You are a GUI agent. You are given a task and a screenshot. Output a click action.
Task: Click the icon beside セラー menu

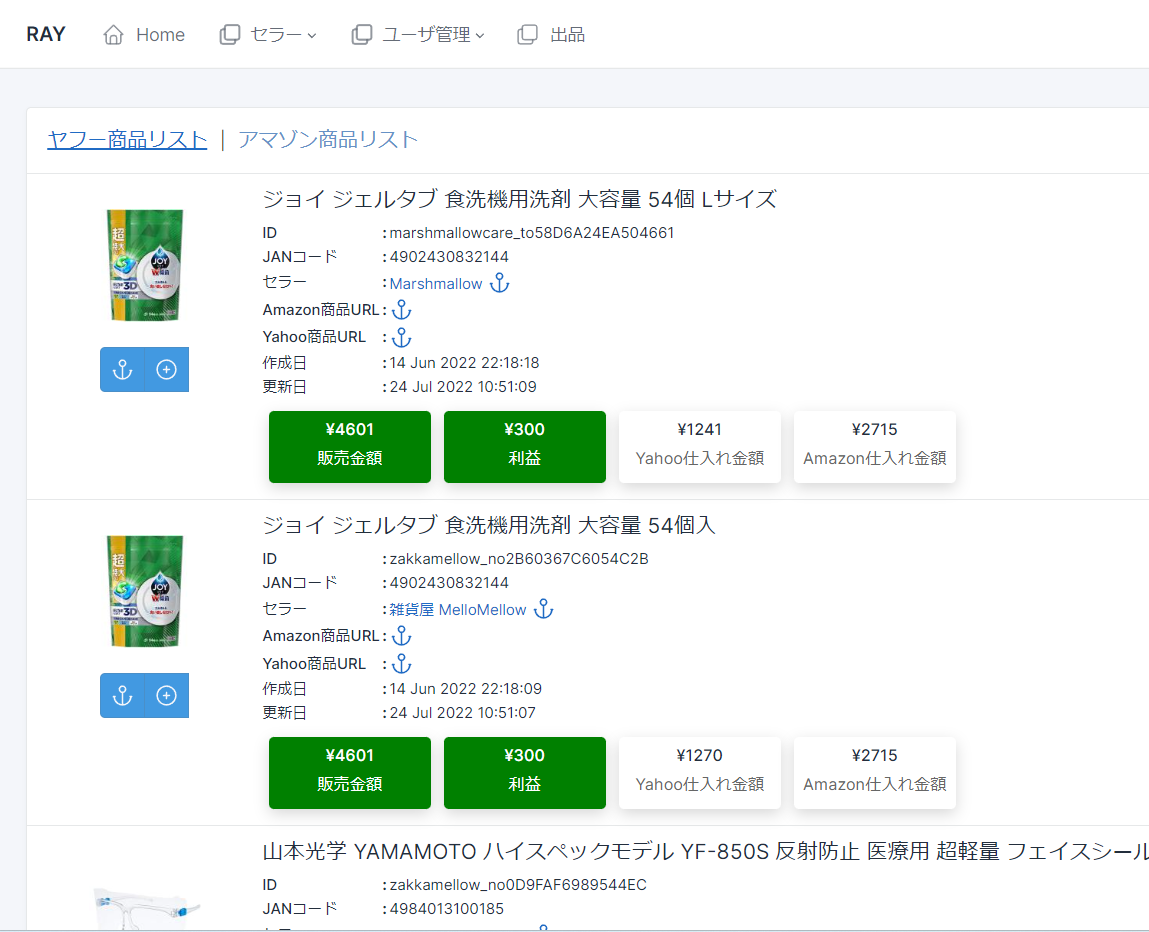tap(230, 34)
